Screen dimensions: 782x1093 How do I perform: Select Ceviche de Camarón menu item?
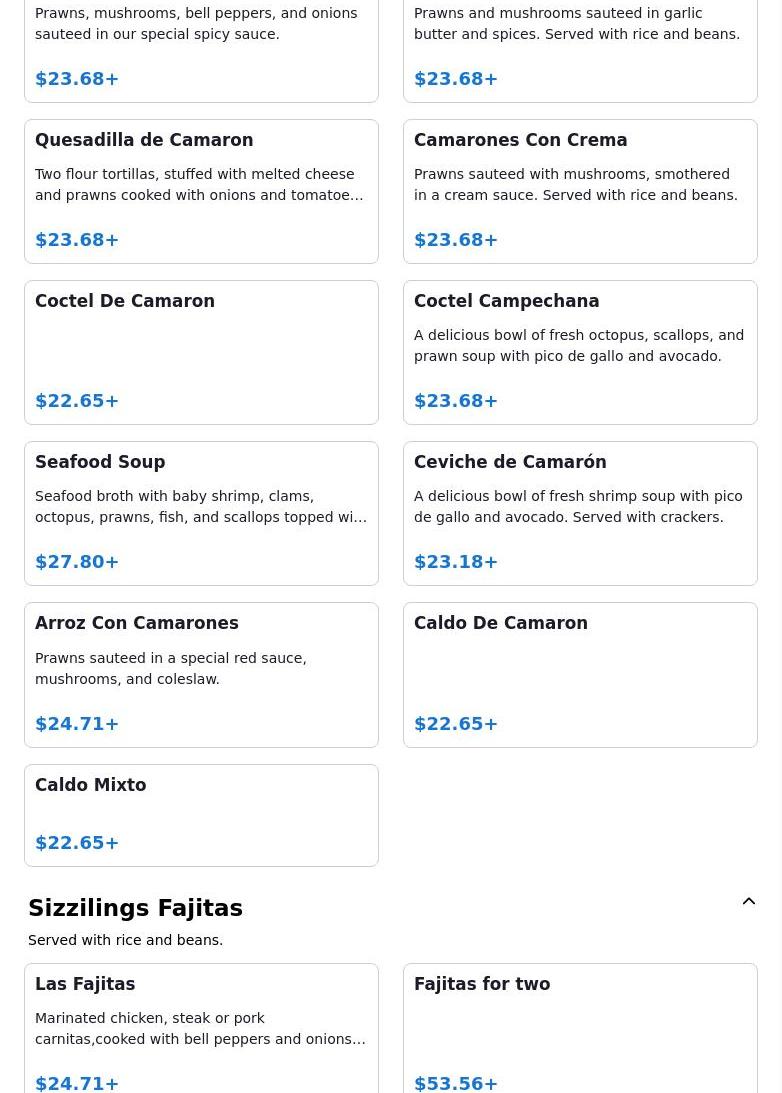tap(580, 514)
